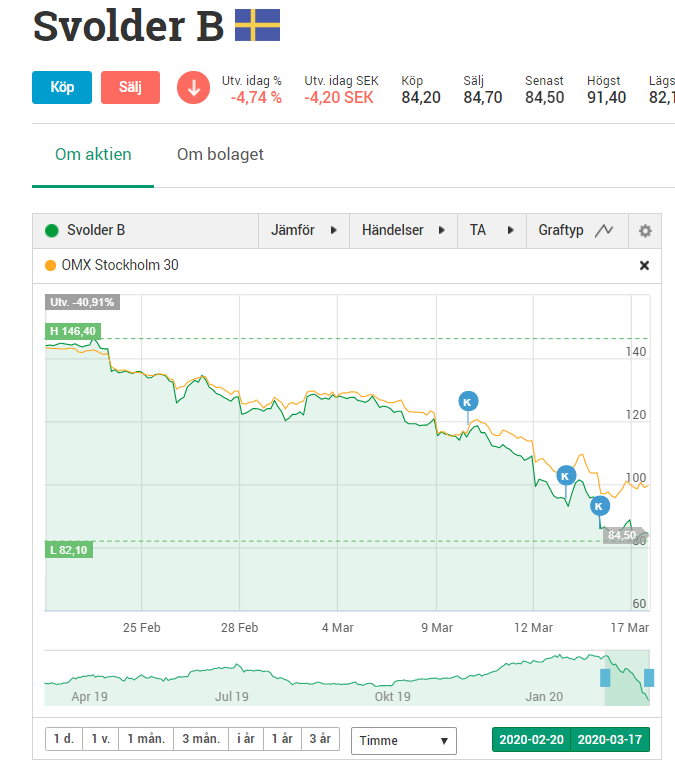Viewport: 675px width, 764px height.
Task: Click the orange OMX Stockholm 30 legend dot
Action: pyautogui.click(x=50, y=266)
